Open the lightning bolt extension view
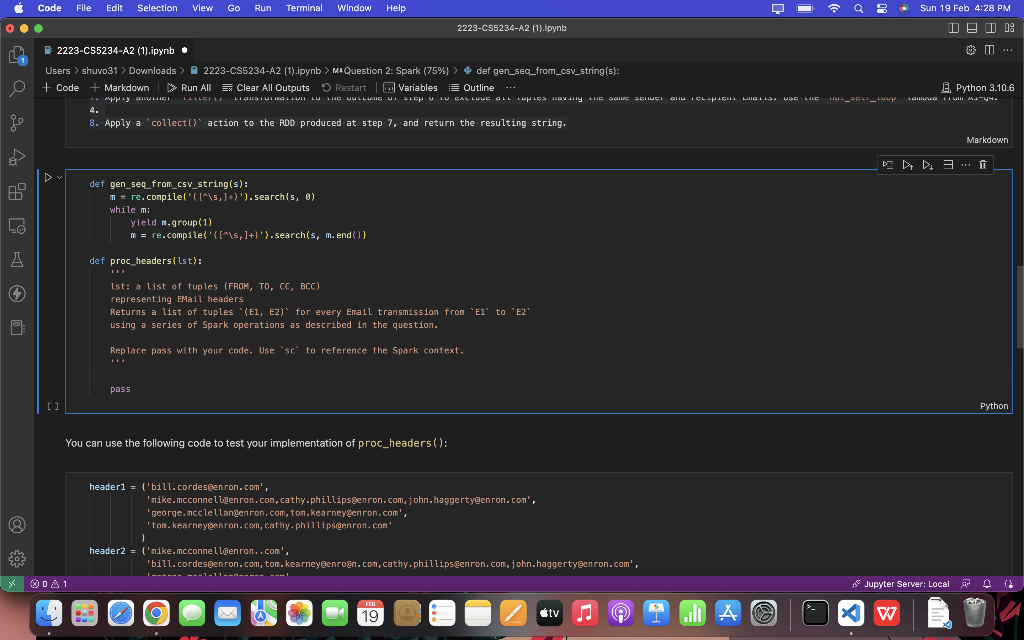This screenshot has height=640, width=1024. pyautogui.click(x=17, y=294)
